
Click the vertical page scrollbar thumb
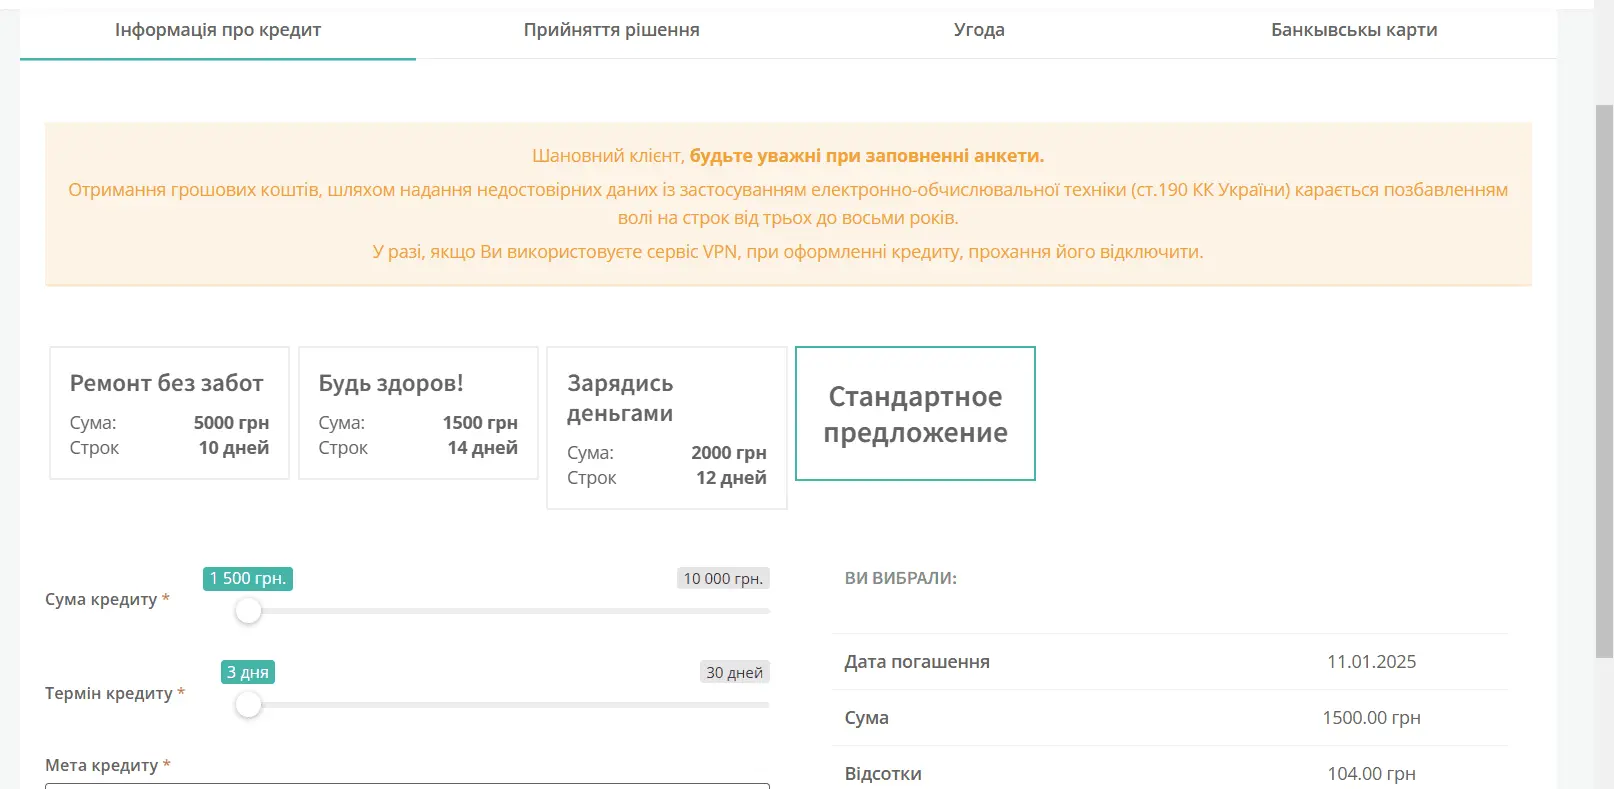(1604, 380)
